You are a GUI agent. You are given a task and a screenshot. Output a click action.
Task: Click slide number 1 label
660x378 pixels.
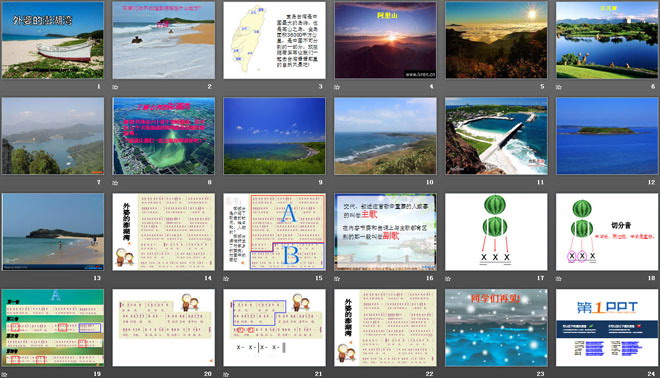(99, 86)
